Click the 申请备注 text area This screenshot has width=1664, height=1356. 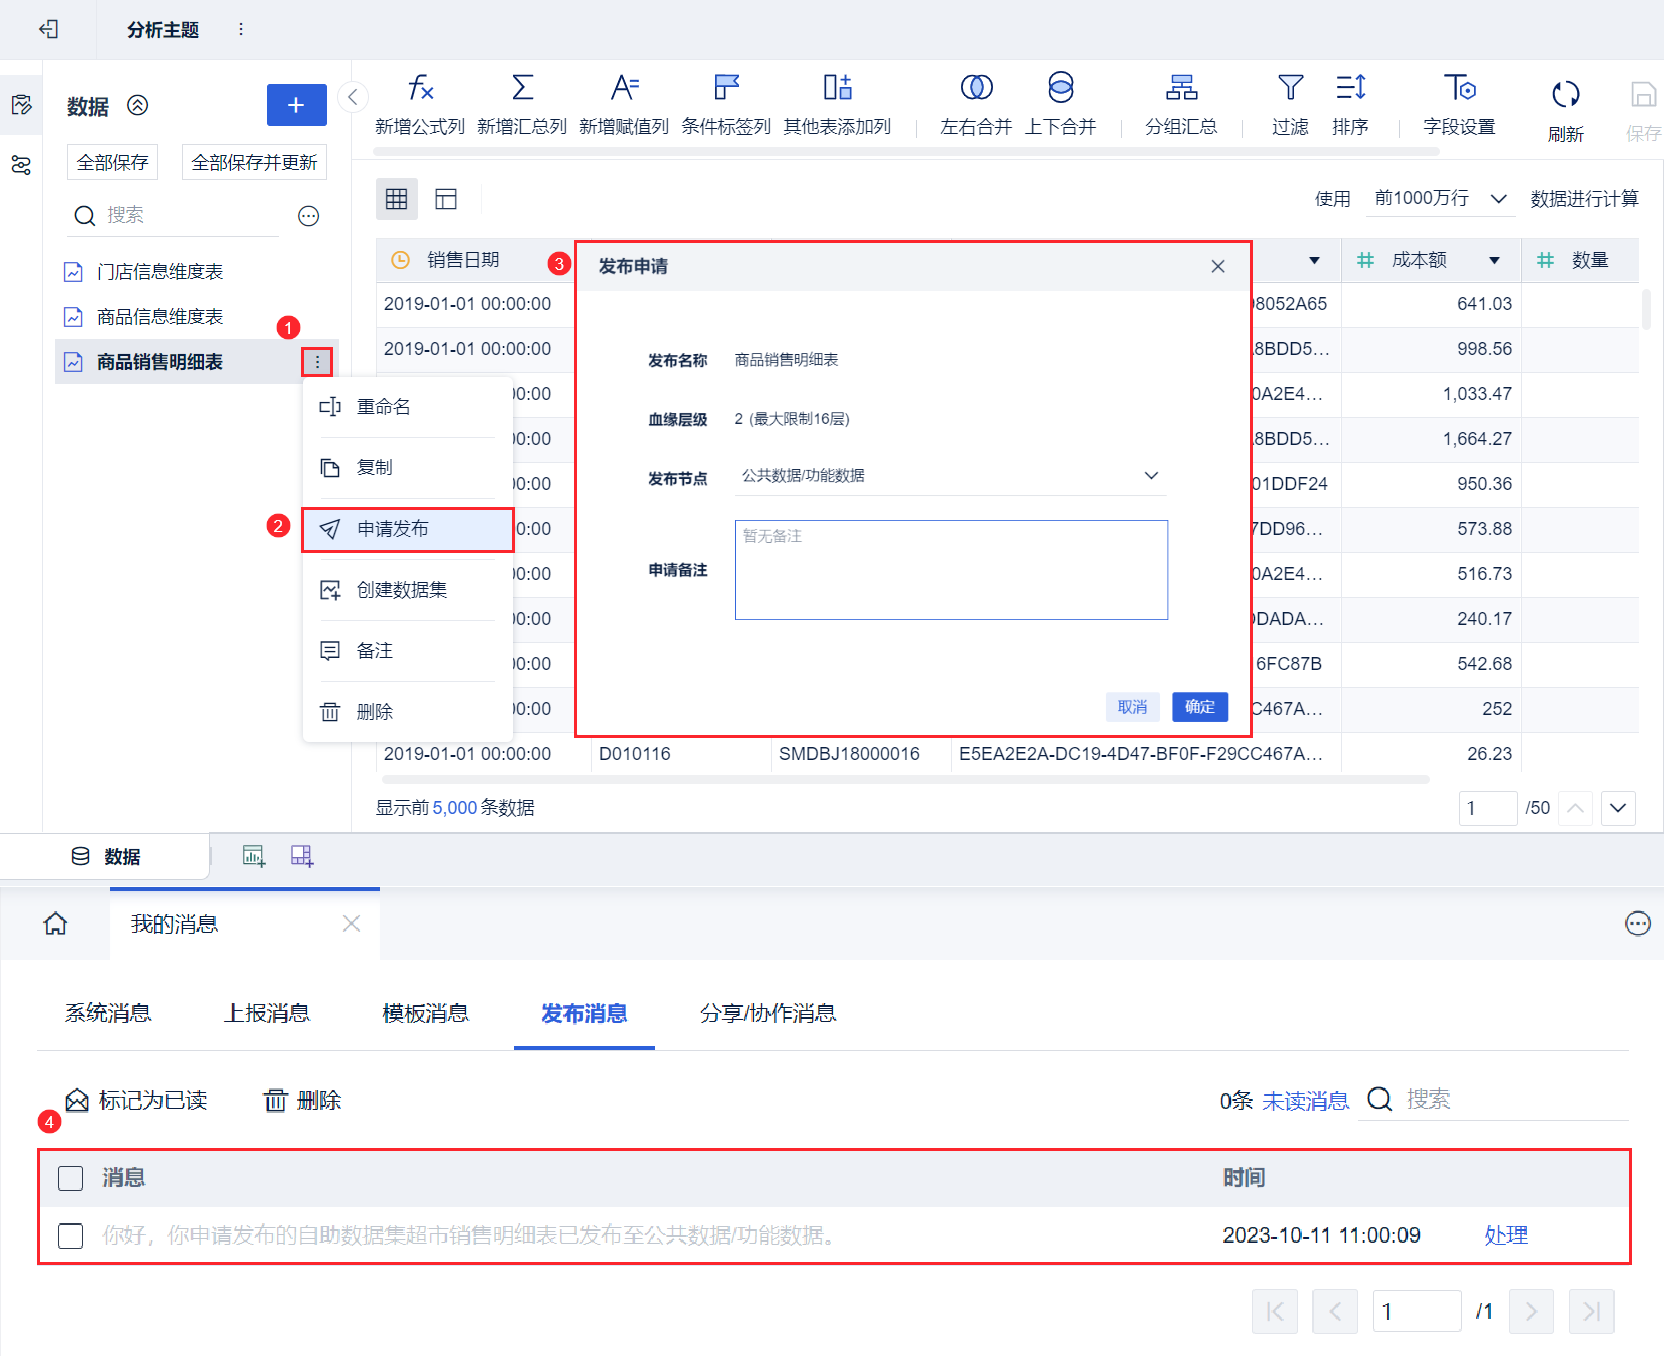(951, 570)
